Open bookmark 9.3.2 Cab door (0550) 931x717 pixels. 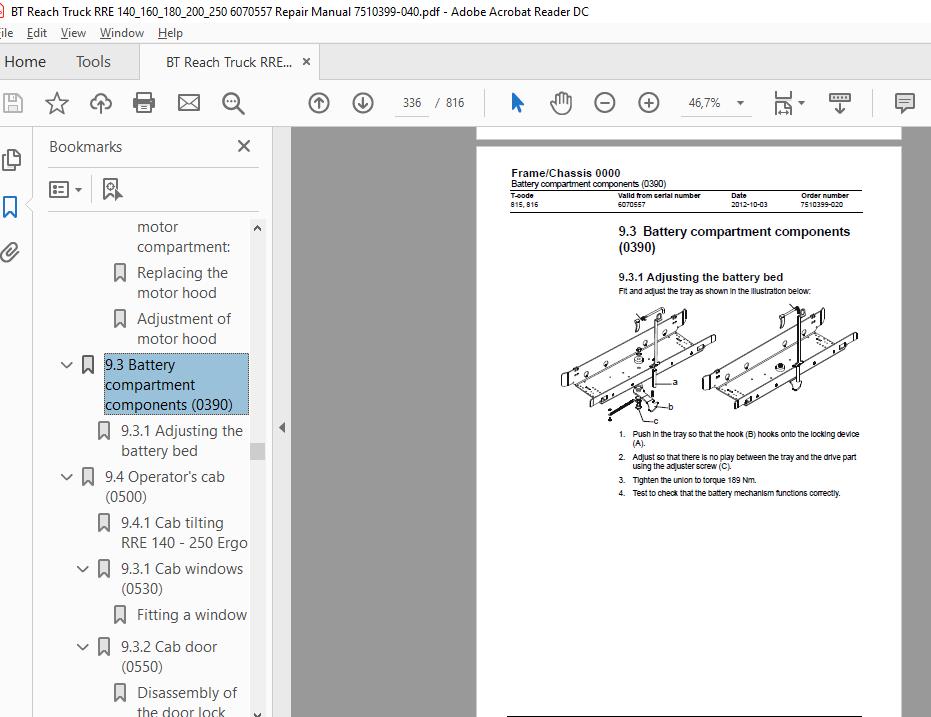pyautogui.click(x=169, y=656)
